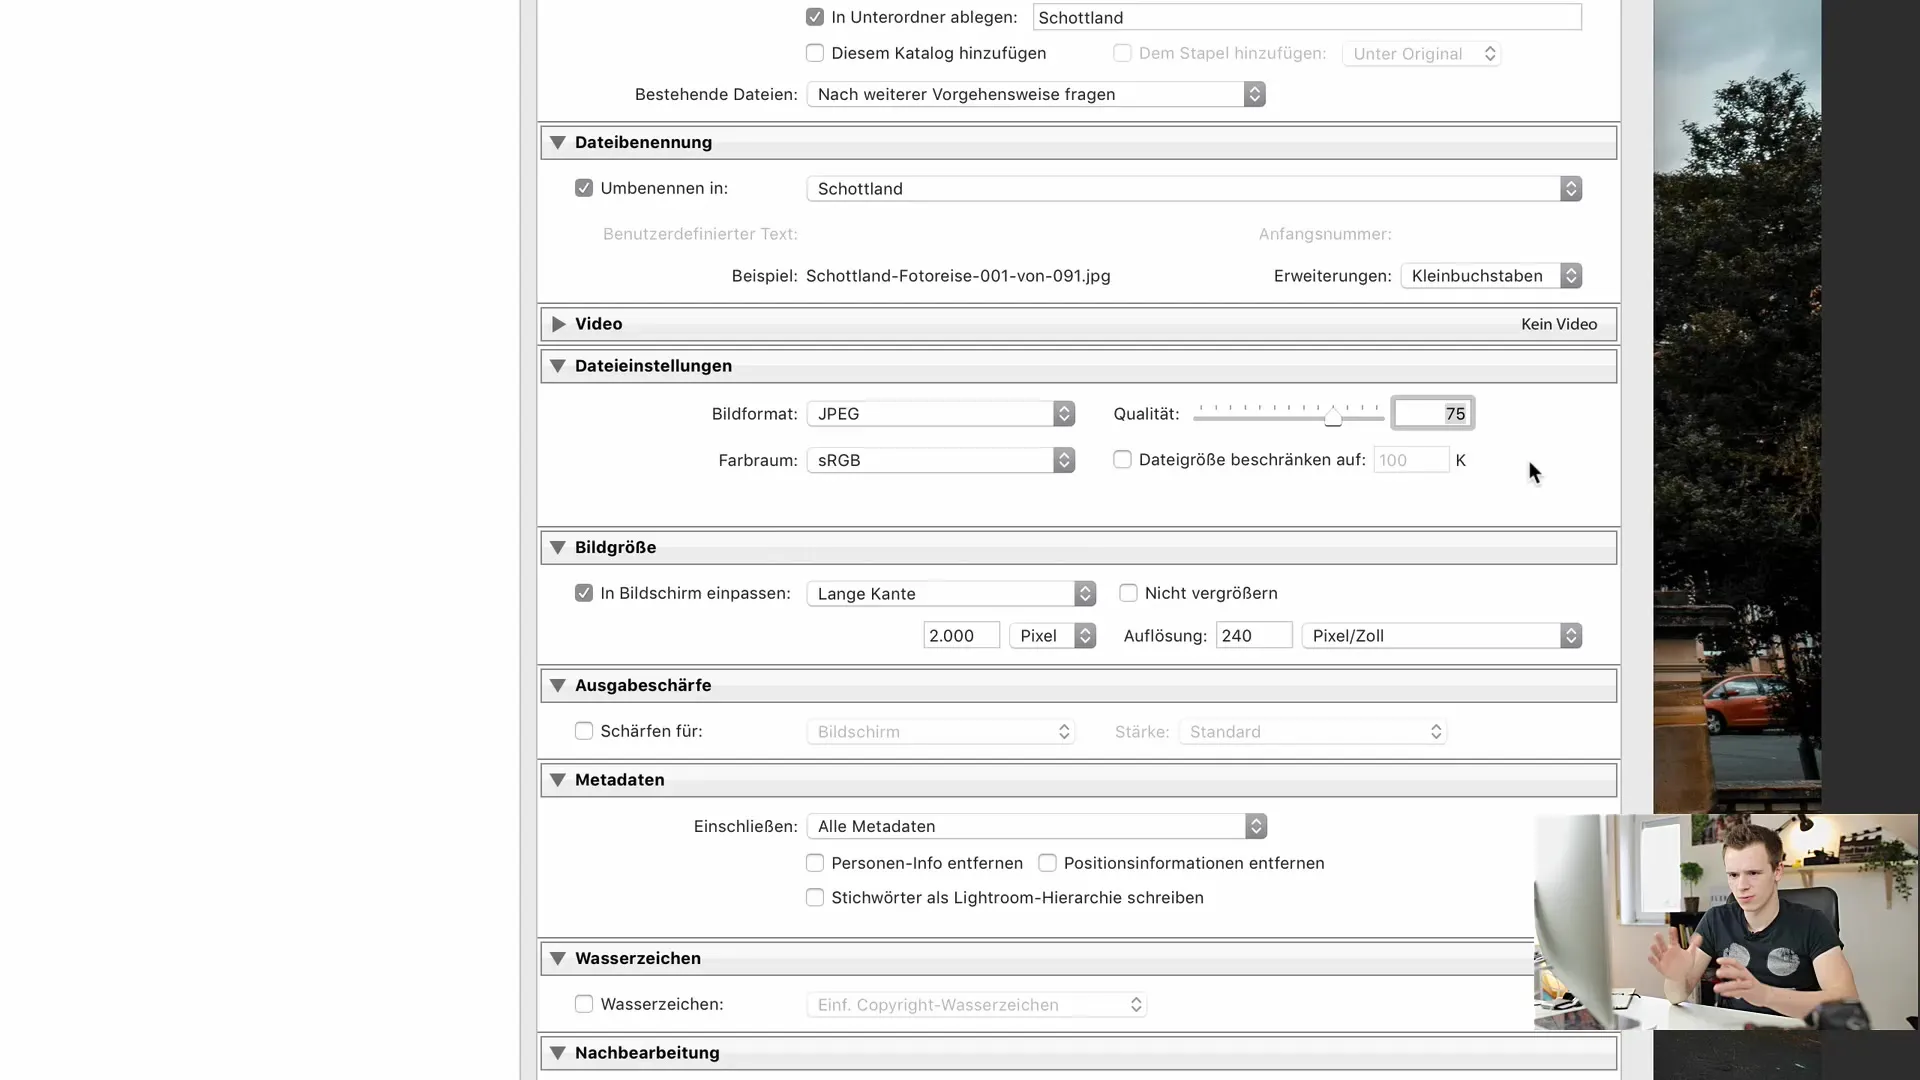Screen dimensions: 1920x1080
Task: Open the Pixel unit dropdown
Action: click(x=1053, y=636)
